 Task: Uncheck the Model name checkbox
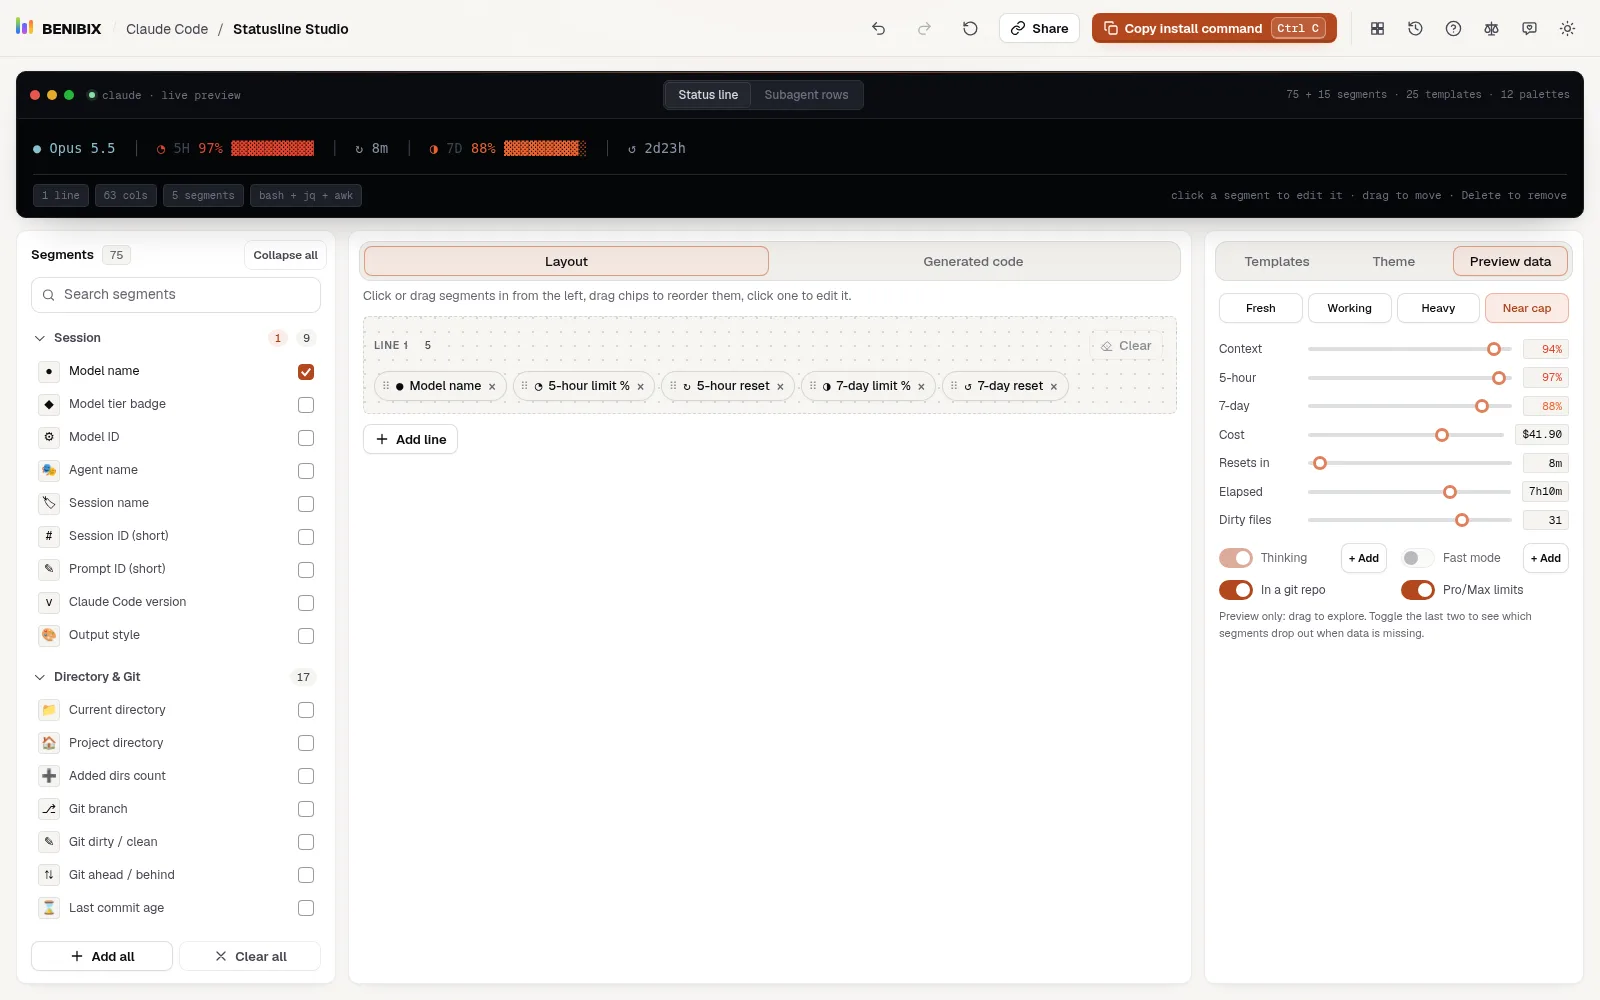click(306, 372)
